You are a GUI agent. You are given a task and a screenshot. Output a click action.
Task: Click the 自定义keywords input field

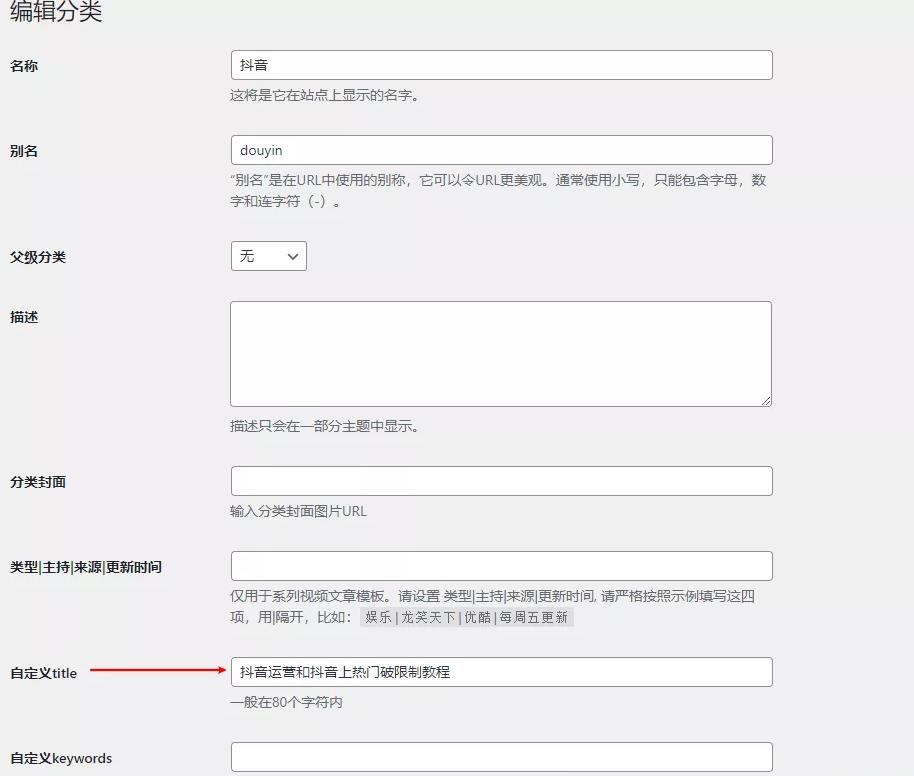(x=501, y=757)
